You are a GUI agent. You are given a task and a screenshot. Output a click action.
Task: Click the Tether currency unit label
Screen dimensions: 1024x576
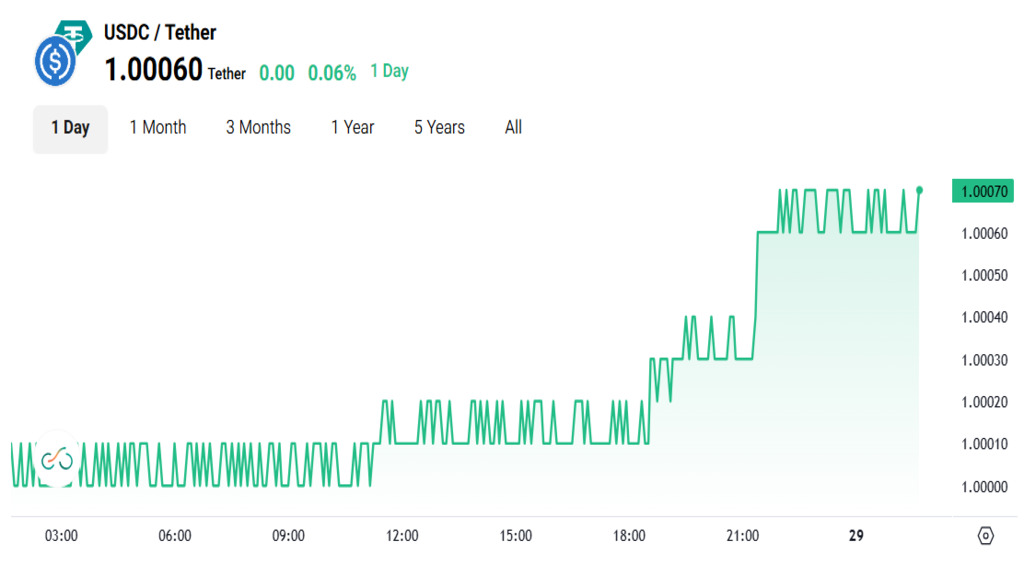click(227, 74)
